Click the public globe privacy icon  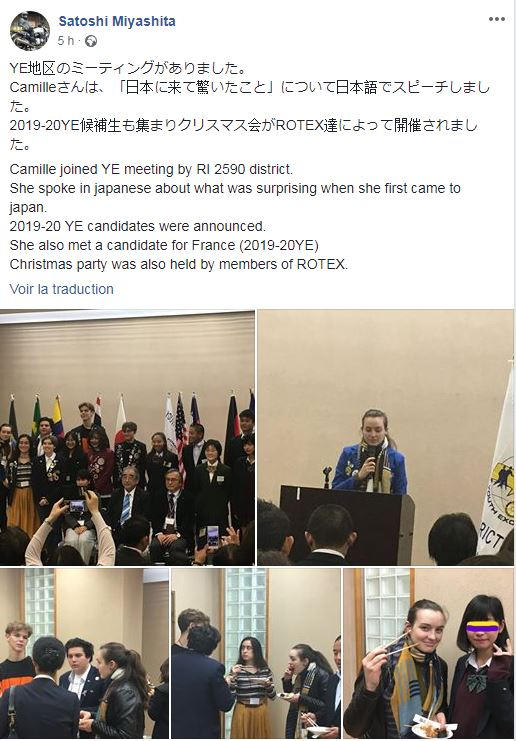point(91,41)
